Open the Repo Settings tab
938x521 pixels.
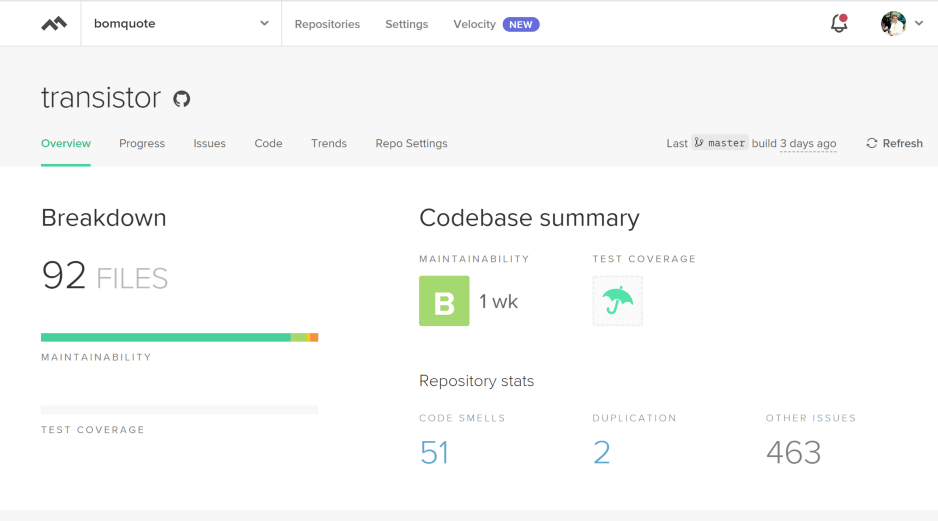(x=412, y=144)
